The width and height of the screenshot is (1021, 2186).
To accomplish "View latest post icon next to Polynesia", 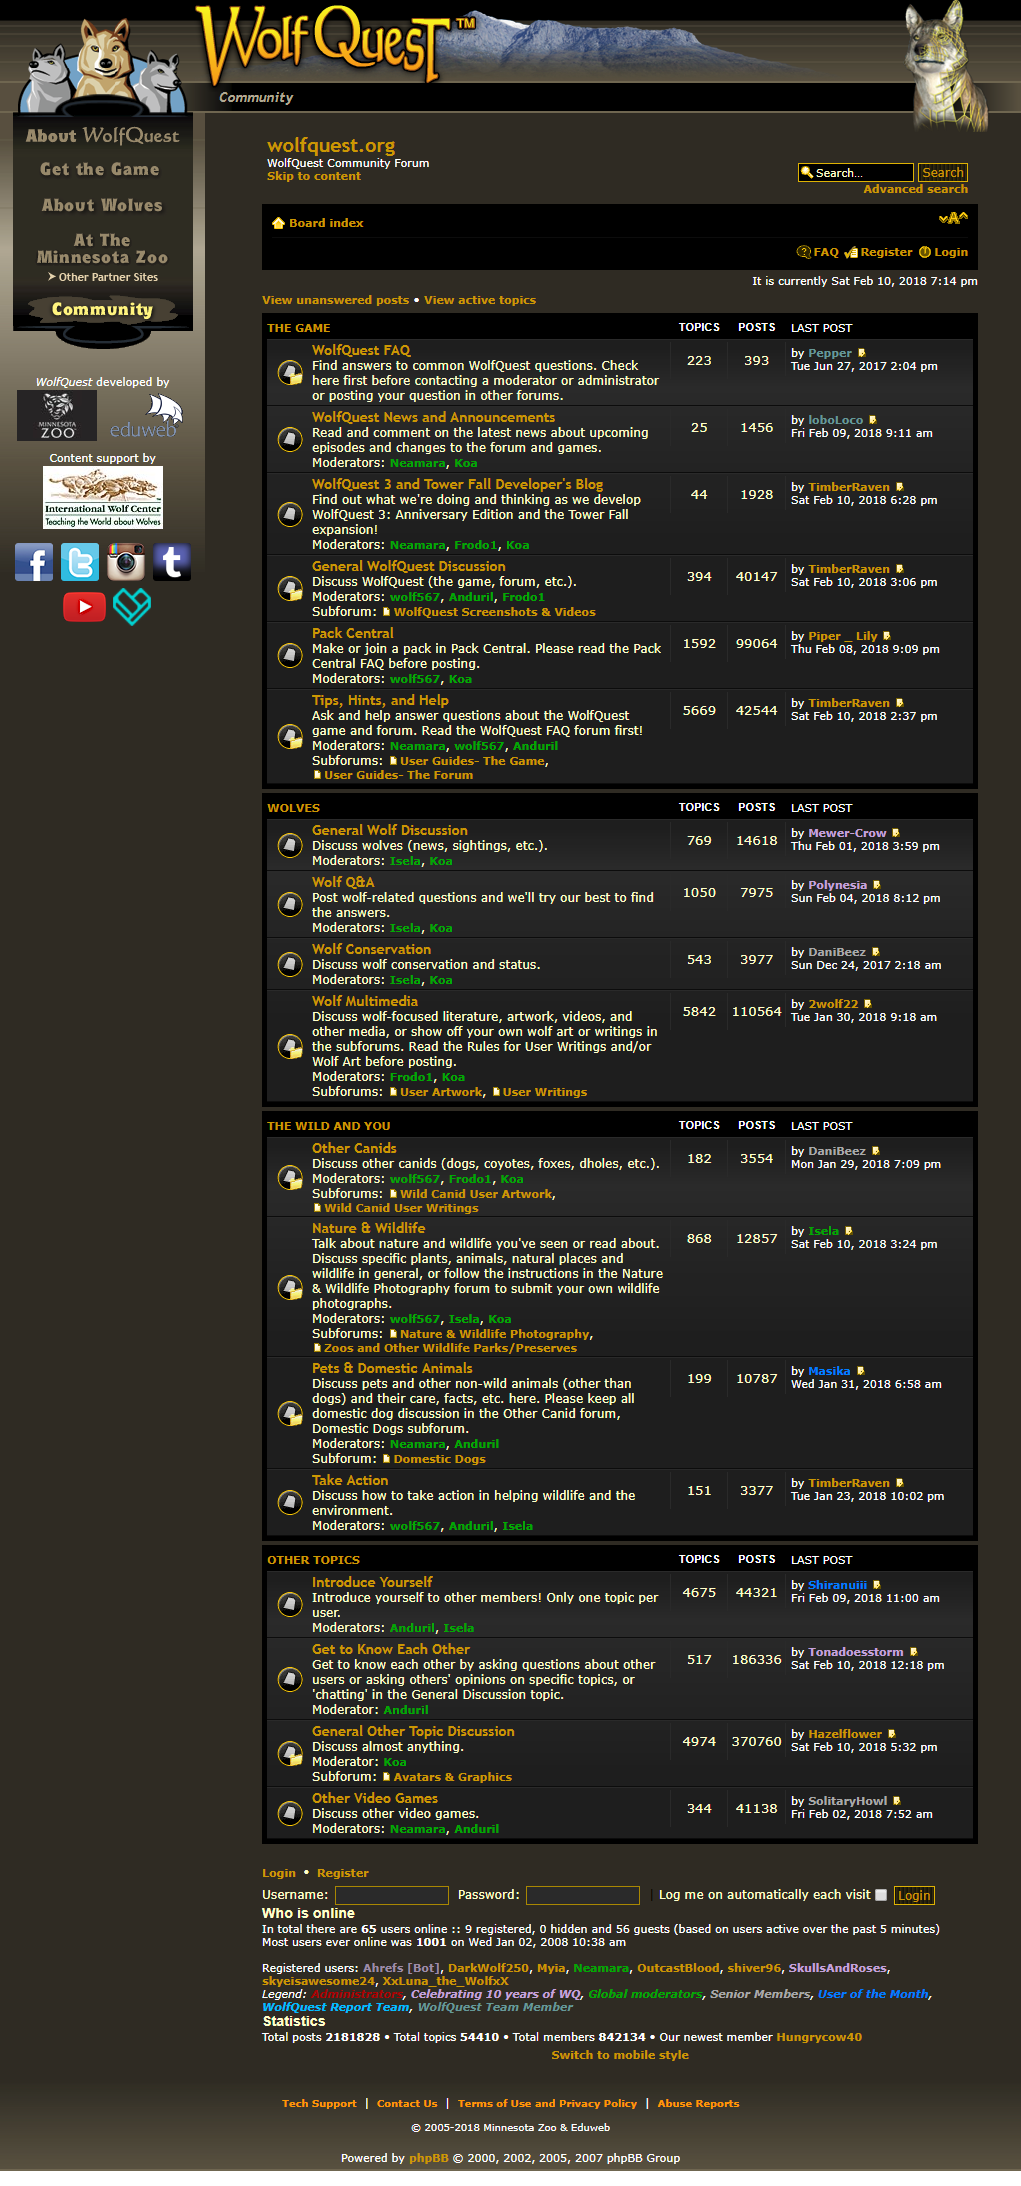I will (x=877, y=885).
